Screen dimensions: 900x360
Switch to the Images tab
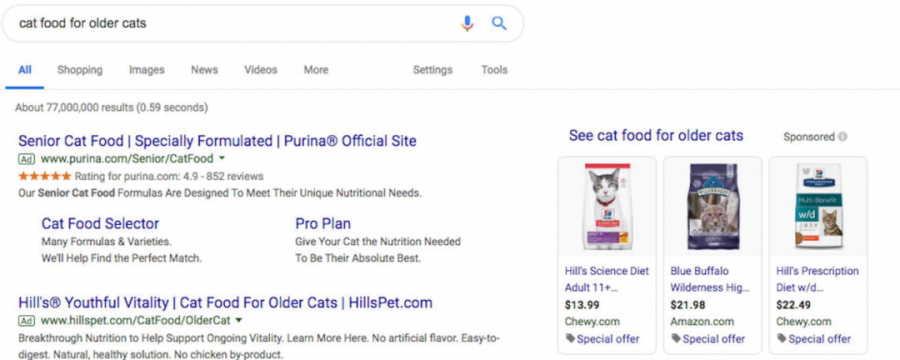pyautogui.click(x=147, y=70)
